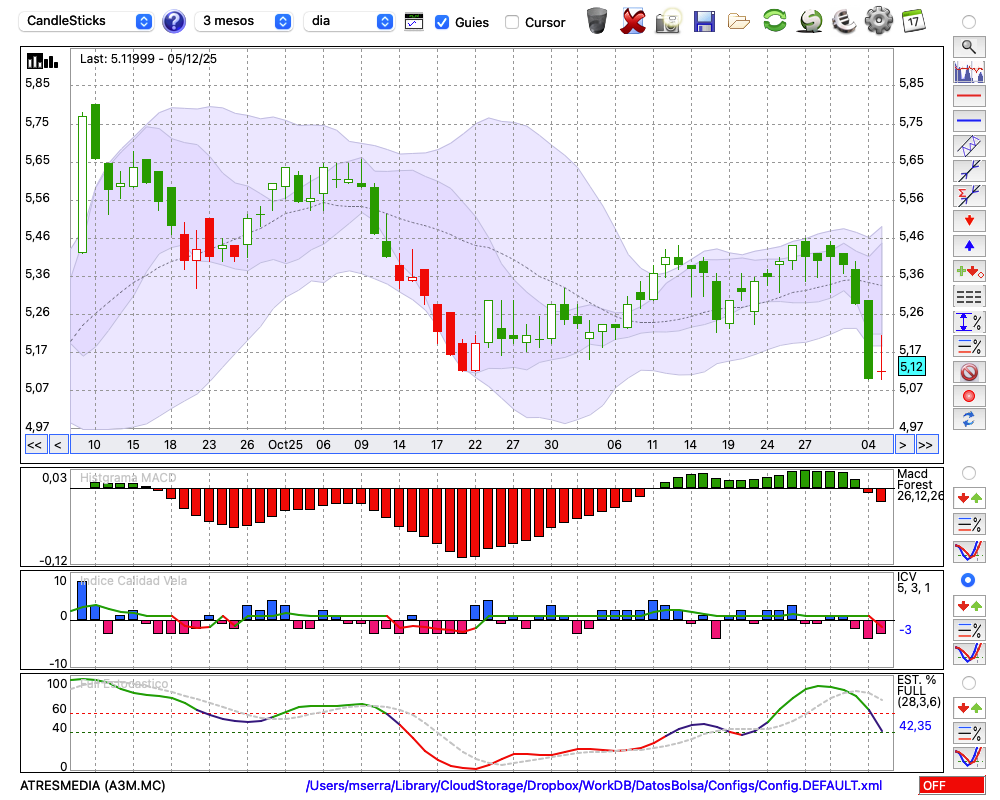Image resolution: width=1000 pixels, height=800 pixels.
Task: Select the blue horizontal line tool
Action: [969, 121]
